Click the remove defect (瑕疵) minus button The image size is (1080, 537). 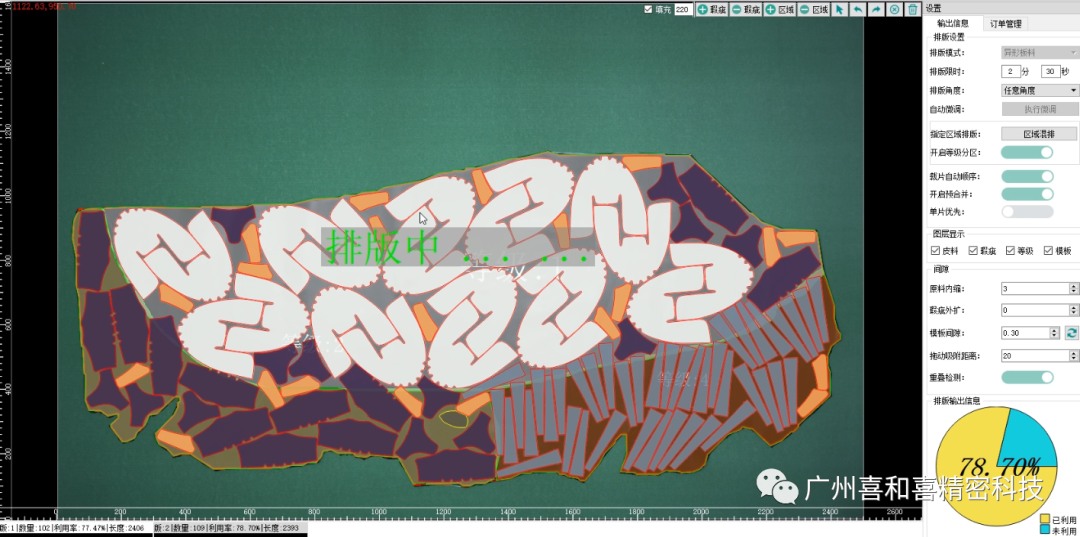click(x=745, y=10)
